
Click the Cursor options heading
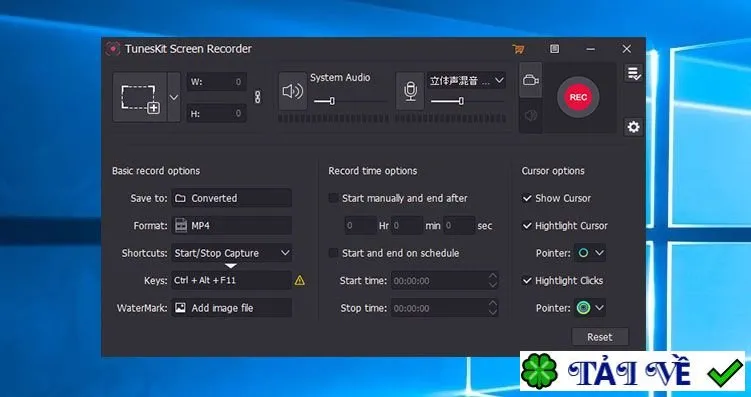pos(553,171)
